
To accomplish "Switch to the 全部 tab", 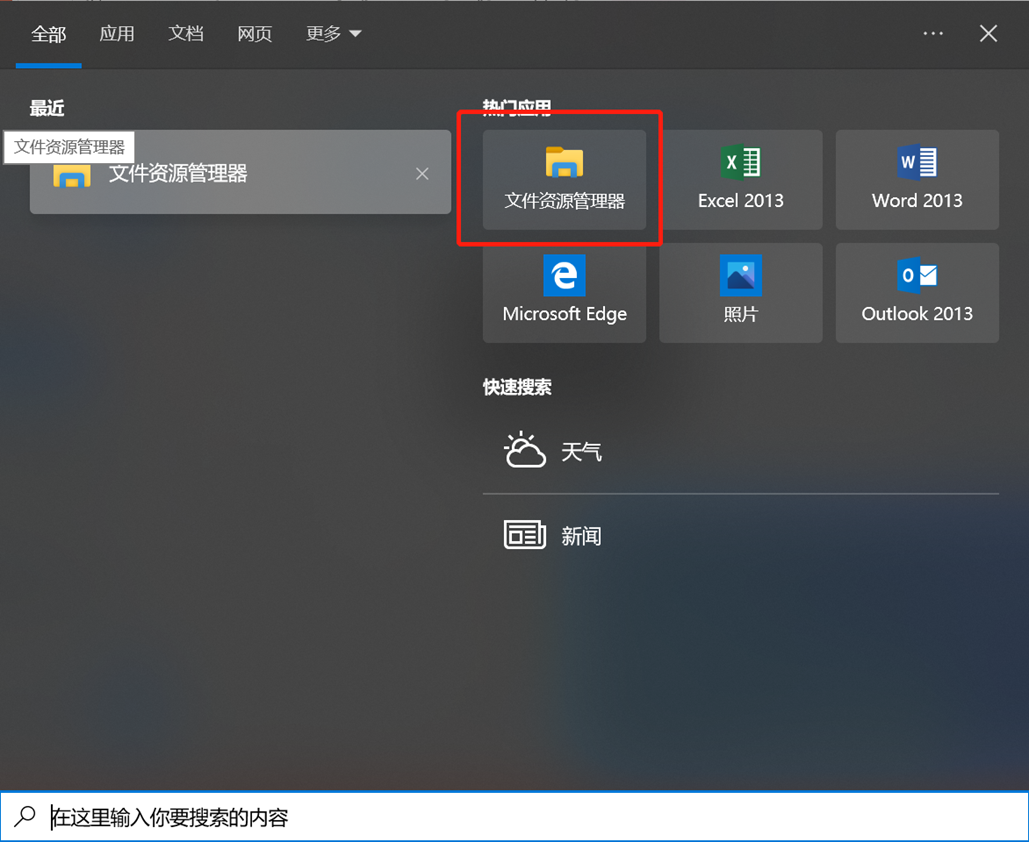I will coord(49,33).
